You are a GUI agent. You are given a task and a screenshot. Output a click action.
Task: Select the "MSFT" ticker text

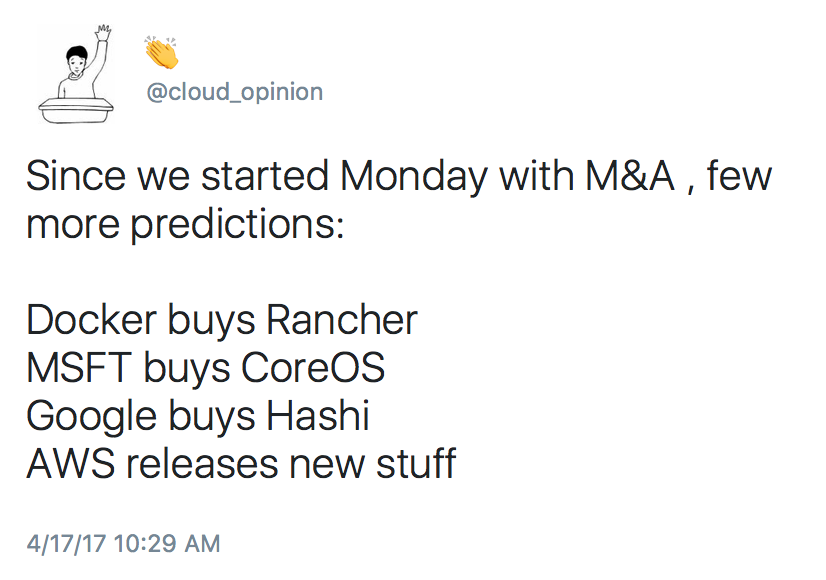[79, 368]
